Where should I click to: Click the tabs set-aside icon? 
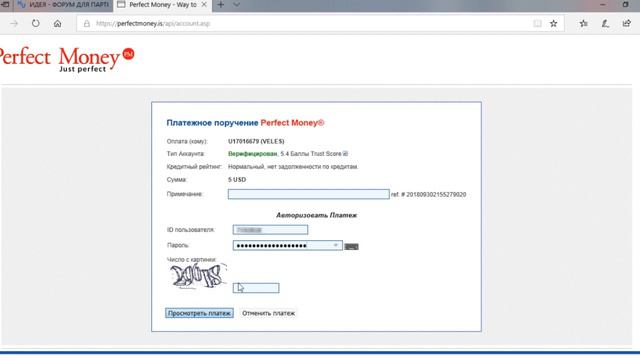[5, 5]
